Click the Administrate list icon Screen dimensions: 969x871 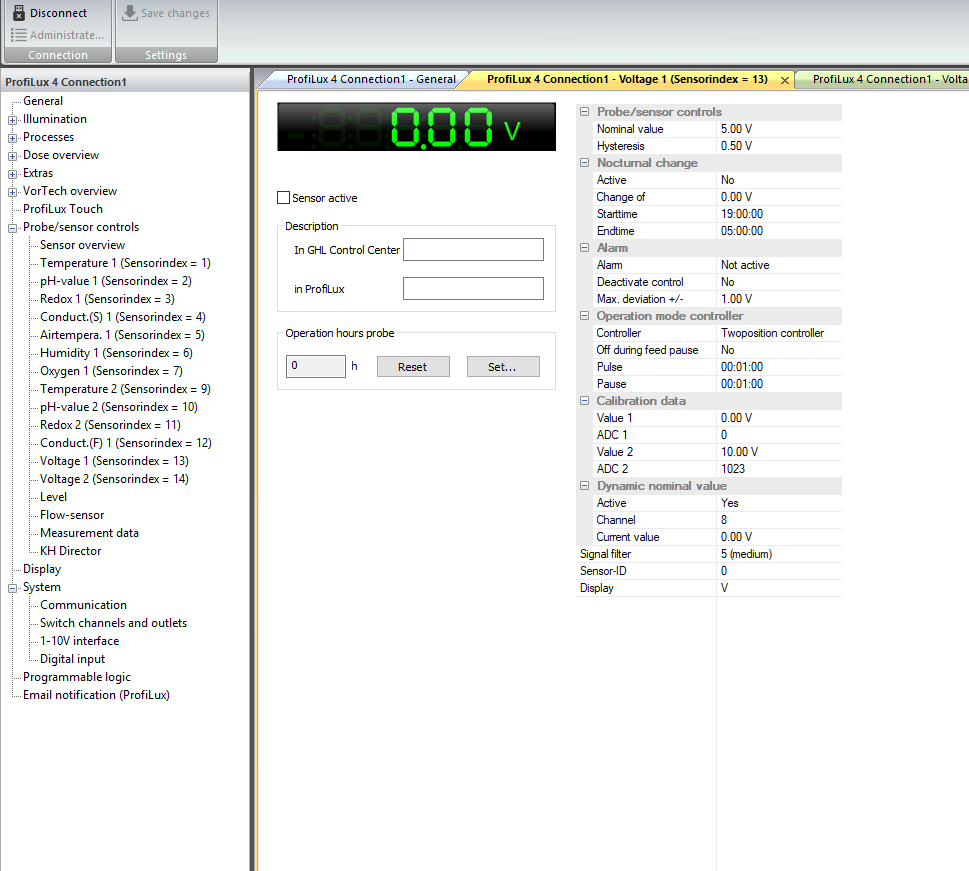coord(19,35)
